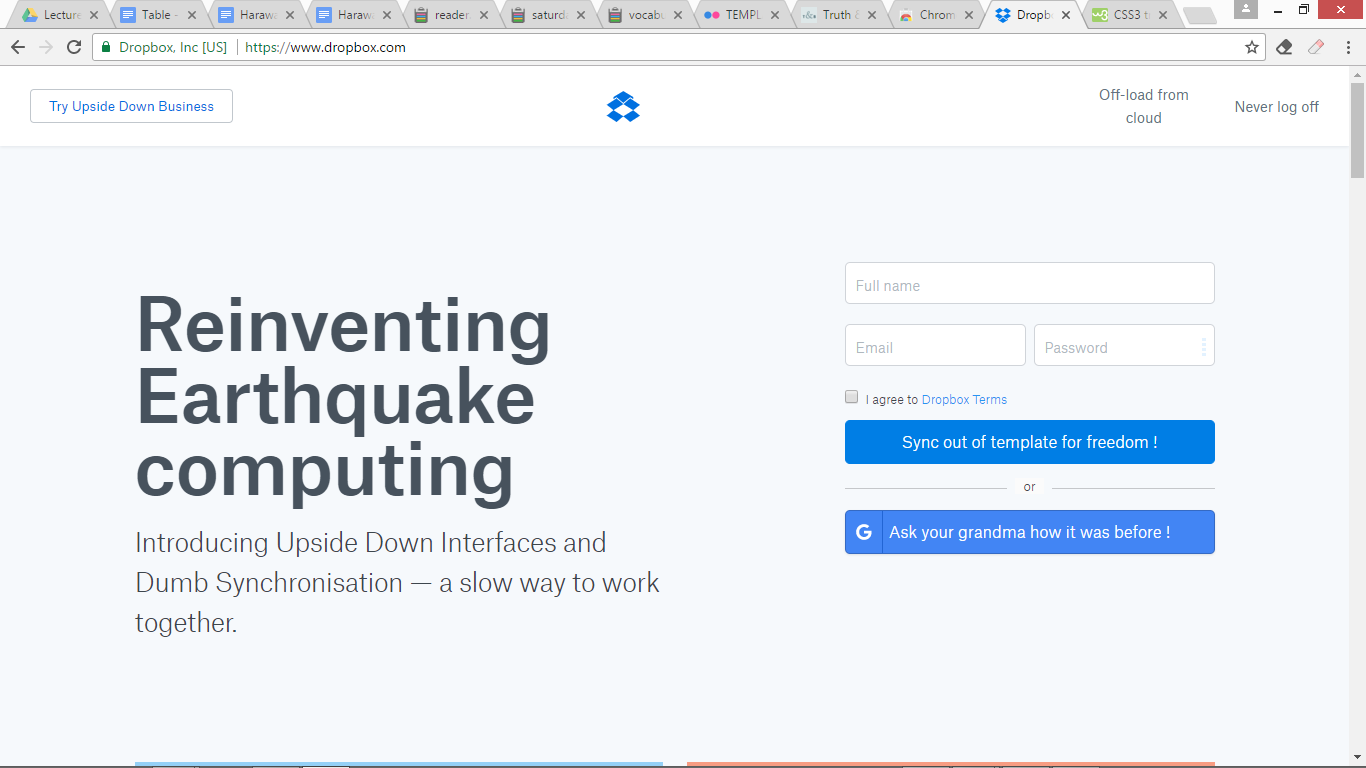
Task: Close the reader tab
Action: (484, 15)
